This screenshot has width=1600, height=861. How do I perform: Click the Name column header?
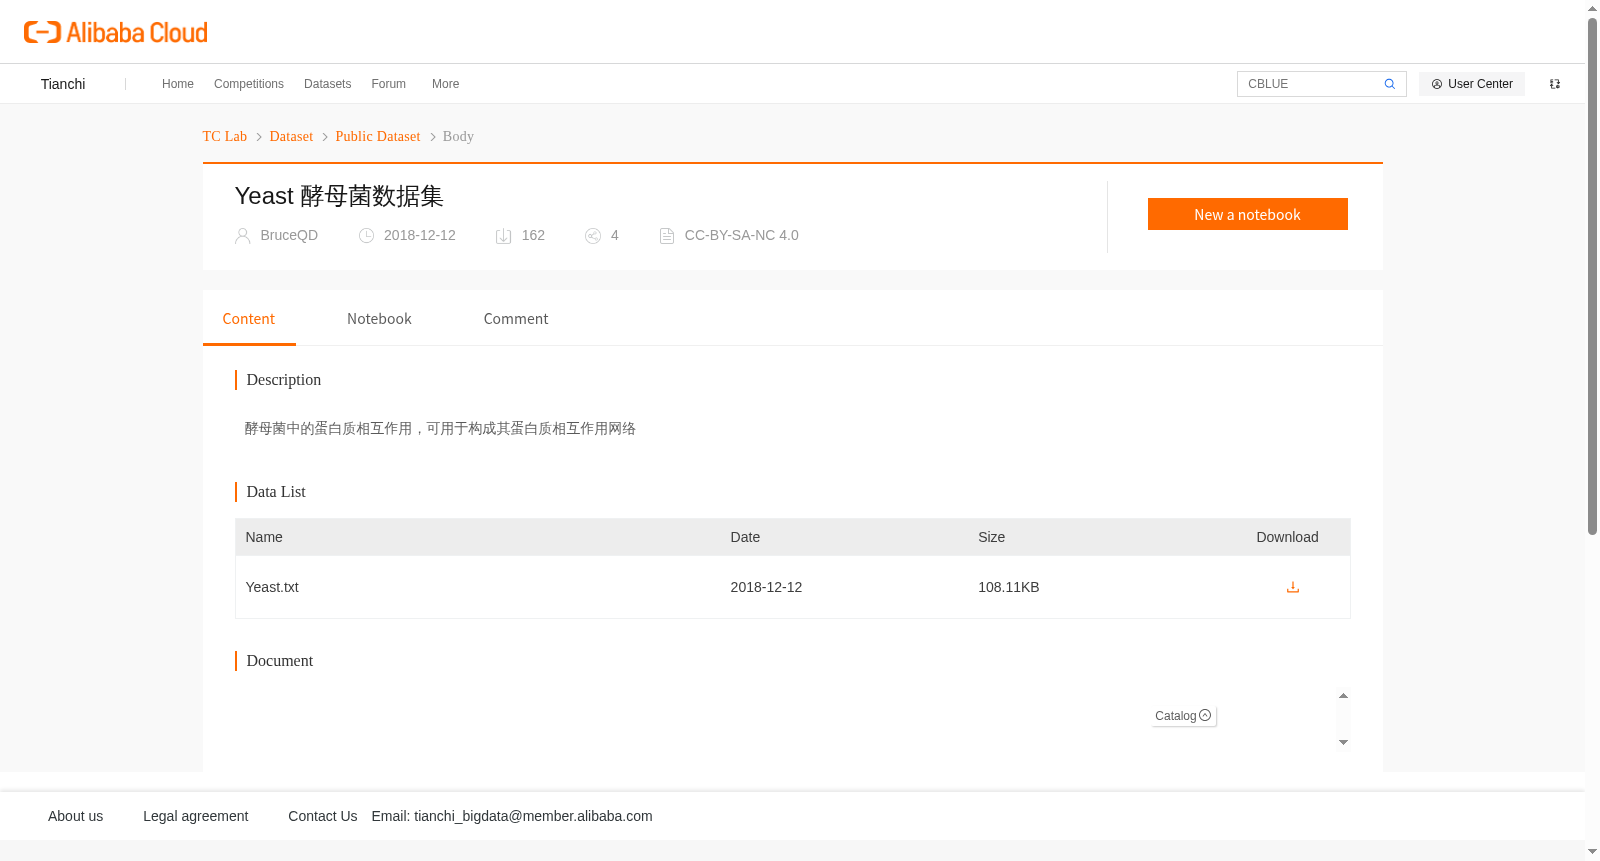(264, 537)
